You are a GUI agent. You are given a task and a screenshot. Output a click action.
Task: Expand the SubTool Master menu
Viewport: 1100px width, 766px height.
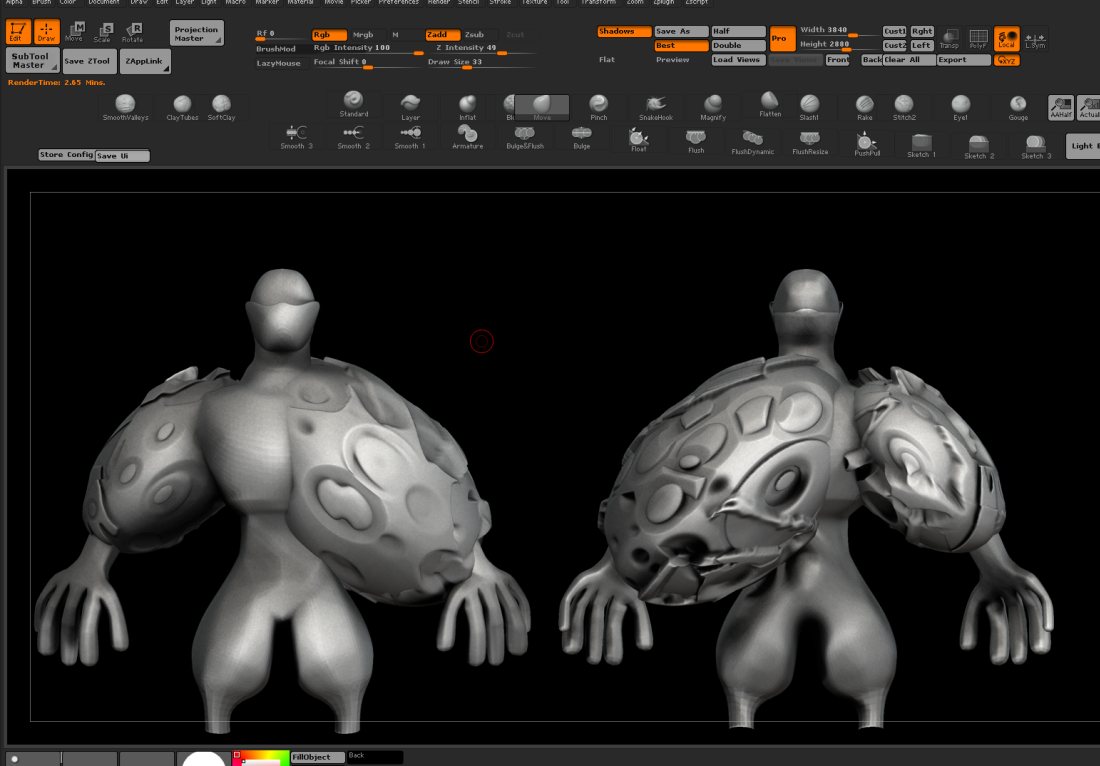[32, 60]
